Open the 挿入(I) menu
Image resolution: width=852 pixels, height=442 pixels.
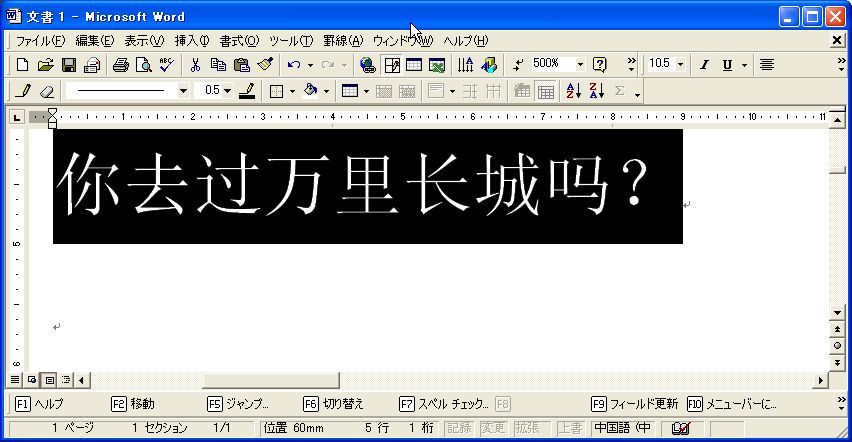[x=192, y=40]
